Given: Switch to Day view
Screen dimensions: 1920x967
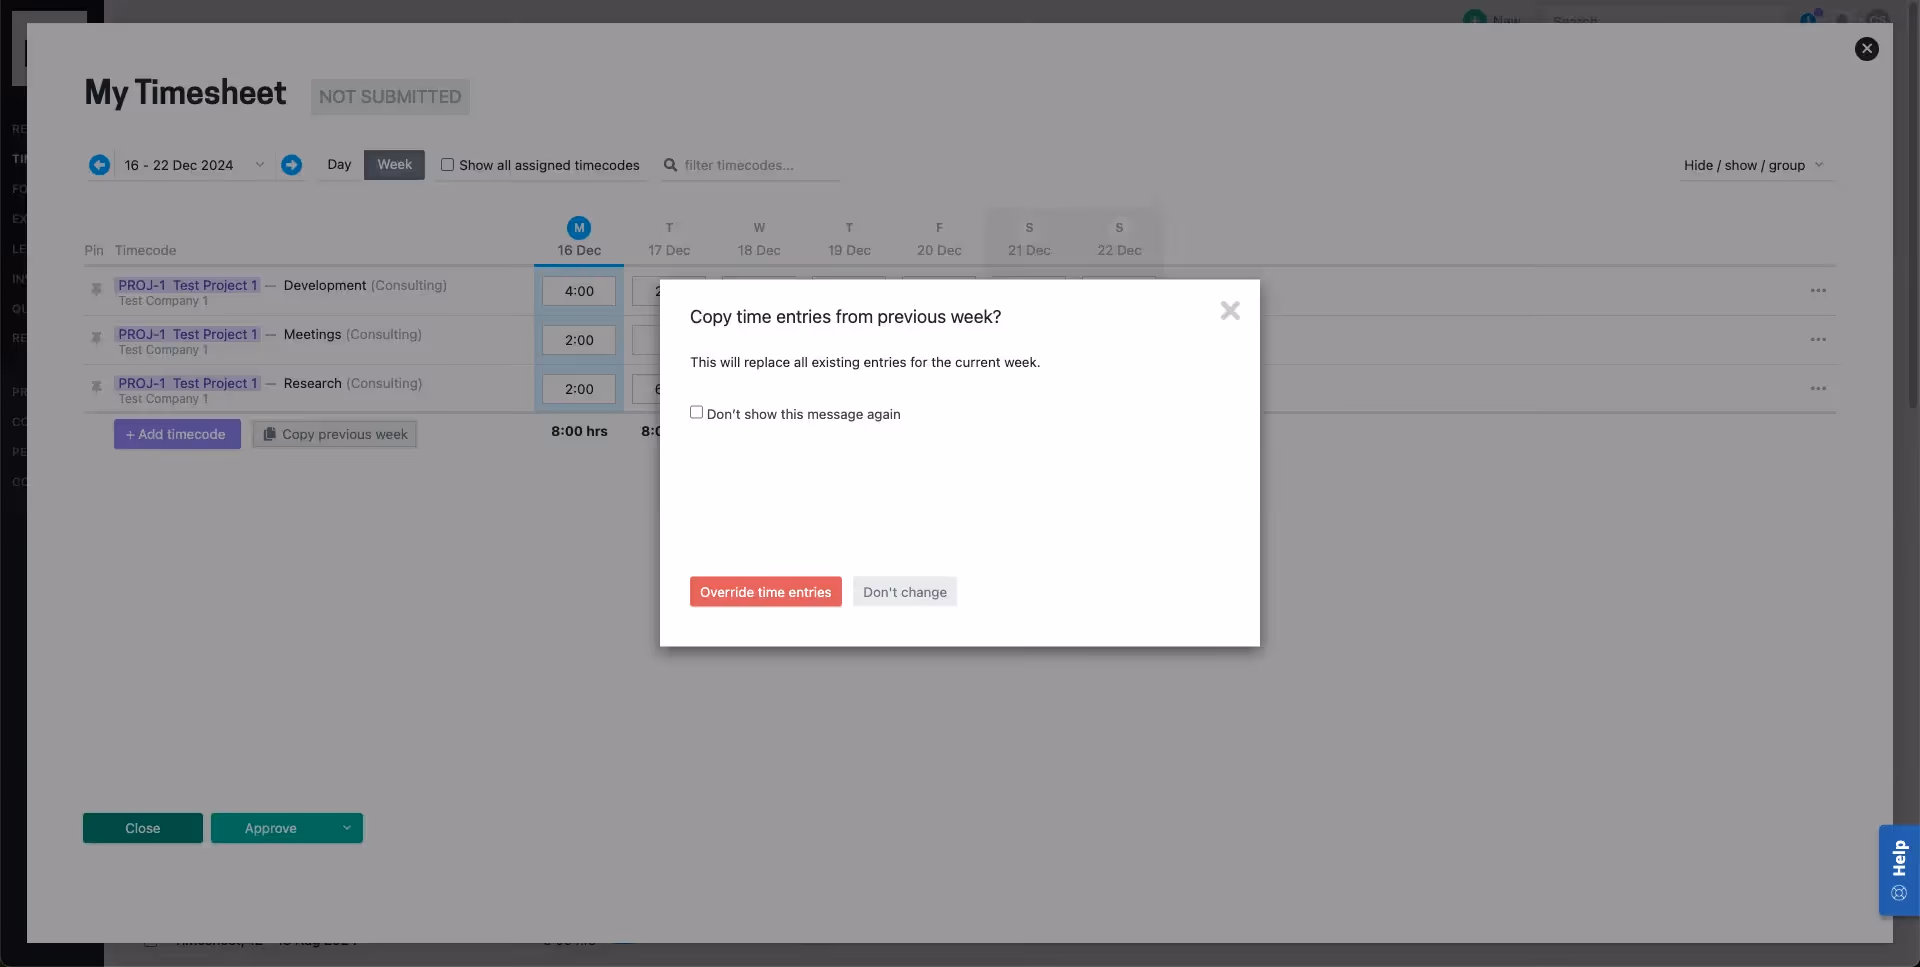Looking at the screenshot, I should pyautogui.click(x=339, y=165).
